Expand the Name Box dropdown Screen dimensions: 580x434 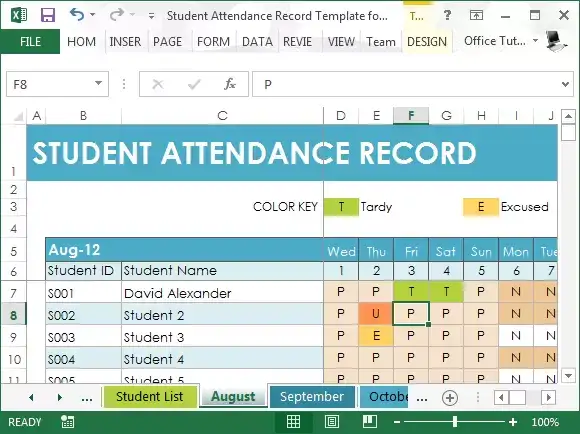pos(98,83)
